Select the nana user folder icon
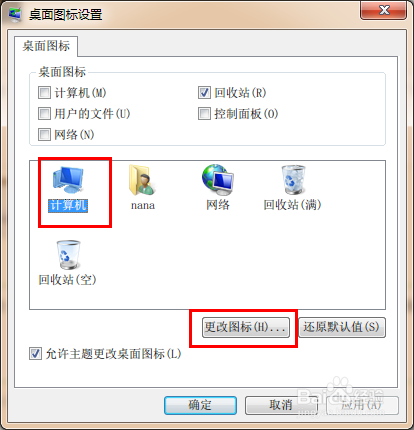The image size is (414, 430). click(142, 180)
